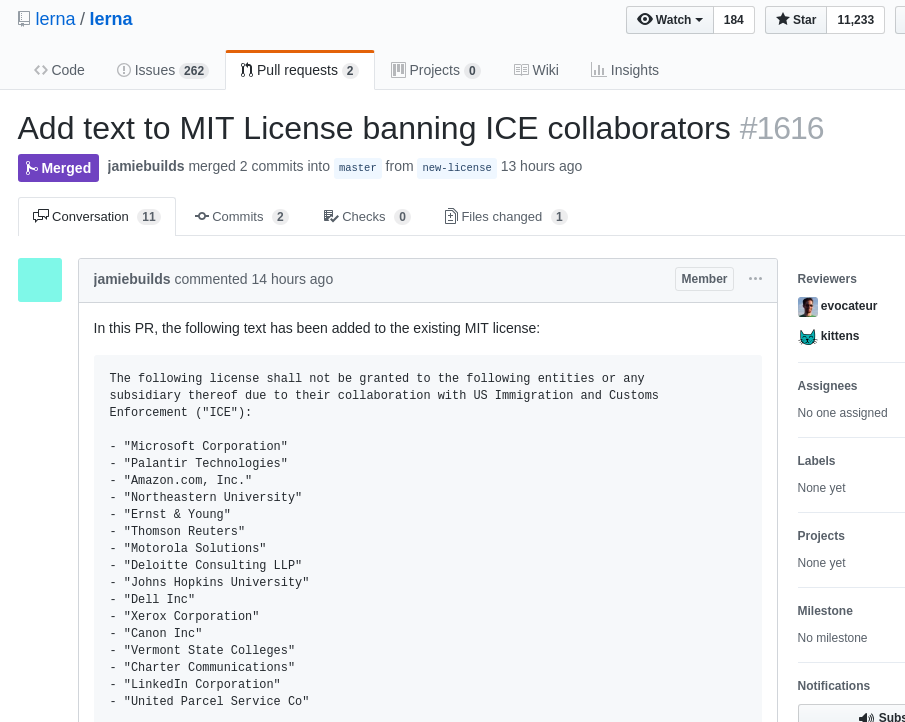Image resolution: width=905 pixels, height=722 pixels.
Task: Click the Conversation speech bubbles icon
Action: [41, 216]
